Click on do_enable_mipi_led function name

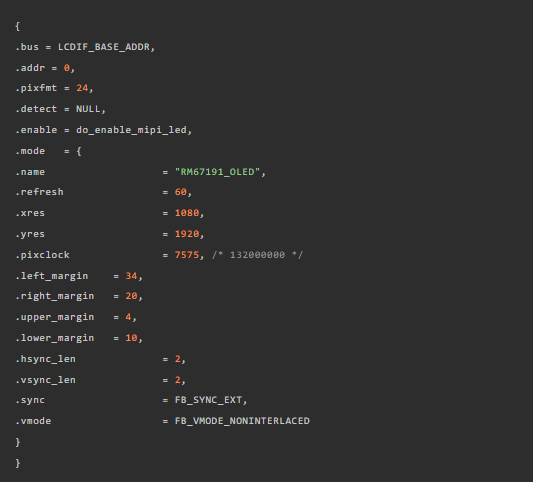[131, 130]
